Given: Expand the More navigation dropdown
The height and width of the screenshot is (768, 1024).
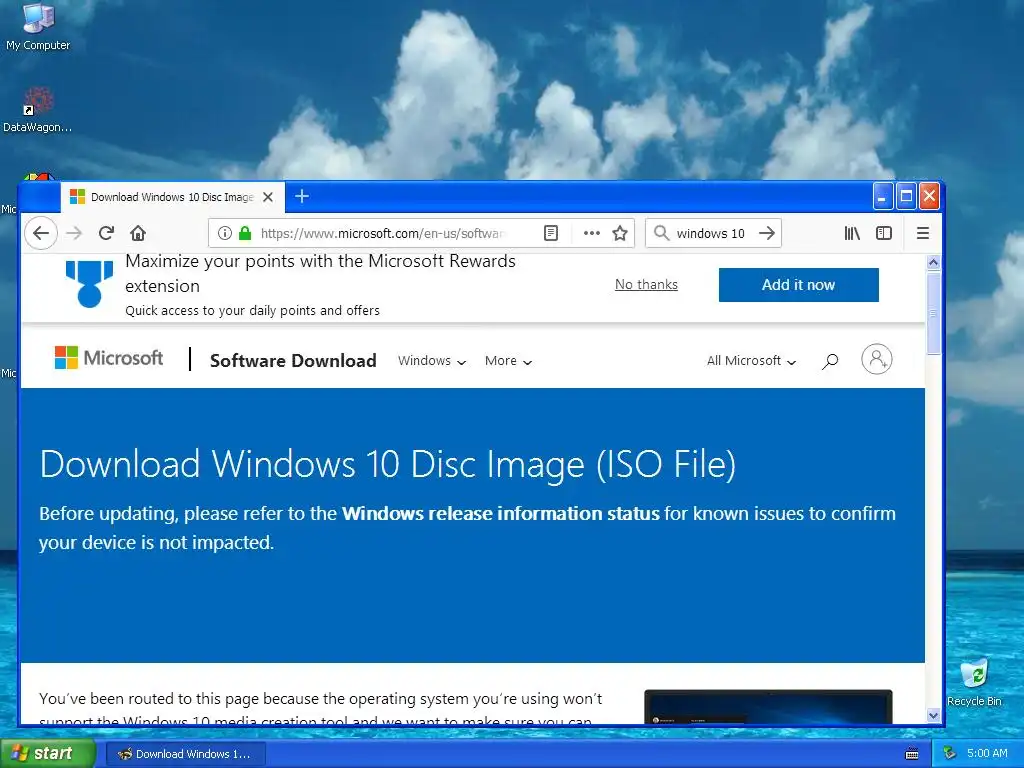Looking at the screenshot, I should [508, 360].
